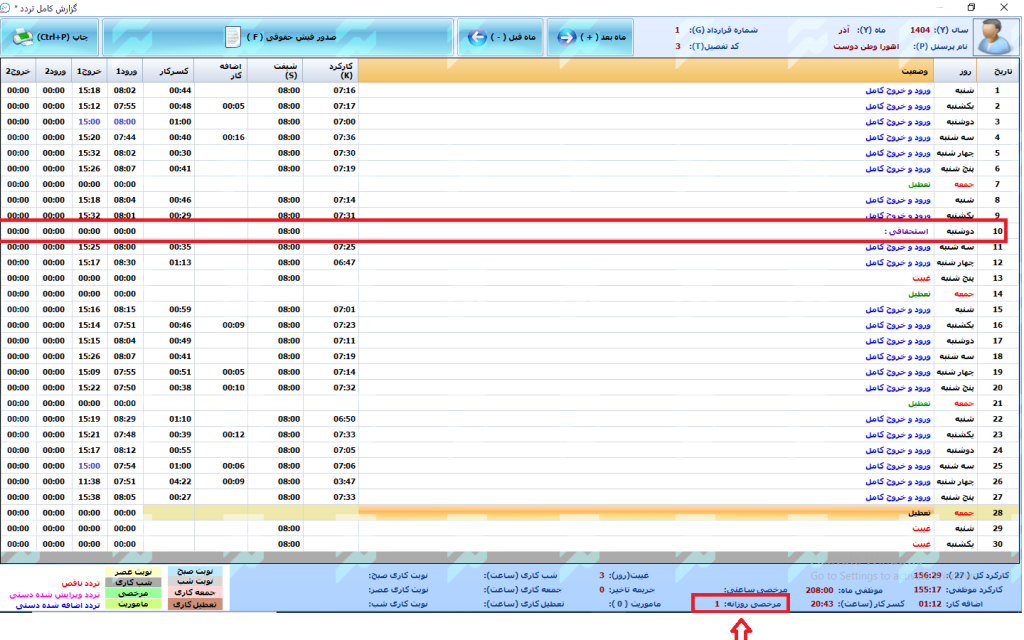This screenshot has width=1024, height=640.
Task: Select the اضافه کار column header
Action: [x=221, y=71]
